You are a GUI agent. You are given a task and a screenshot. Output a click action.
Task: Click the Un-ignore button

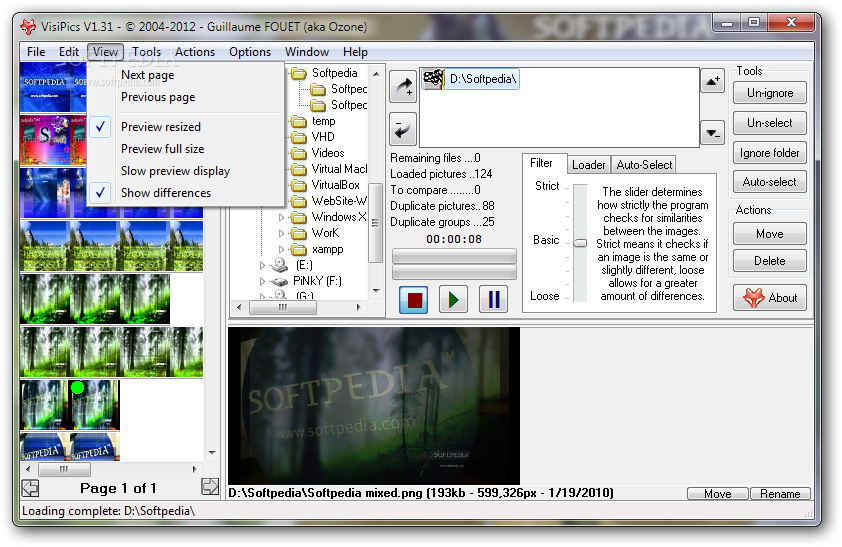(770, 93)
